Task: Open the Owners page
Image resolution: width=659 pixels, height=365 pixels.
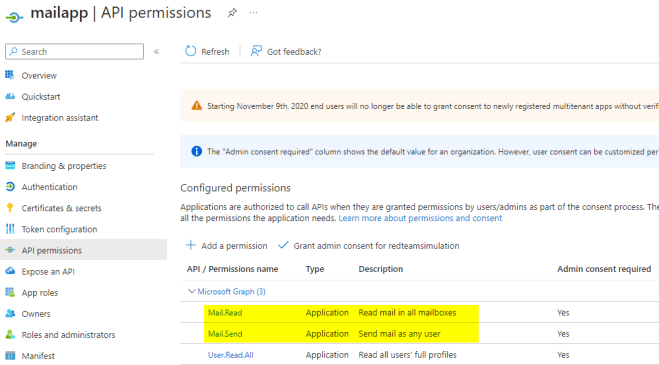Action: pos(36,314)
